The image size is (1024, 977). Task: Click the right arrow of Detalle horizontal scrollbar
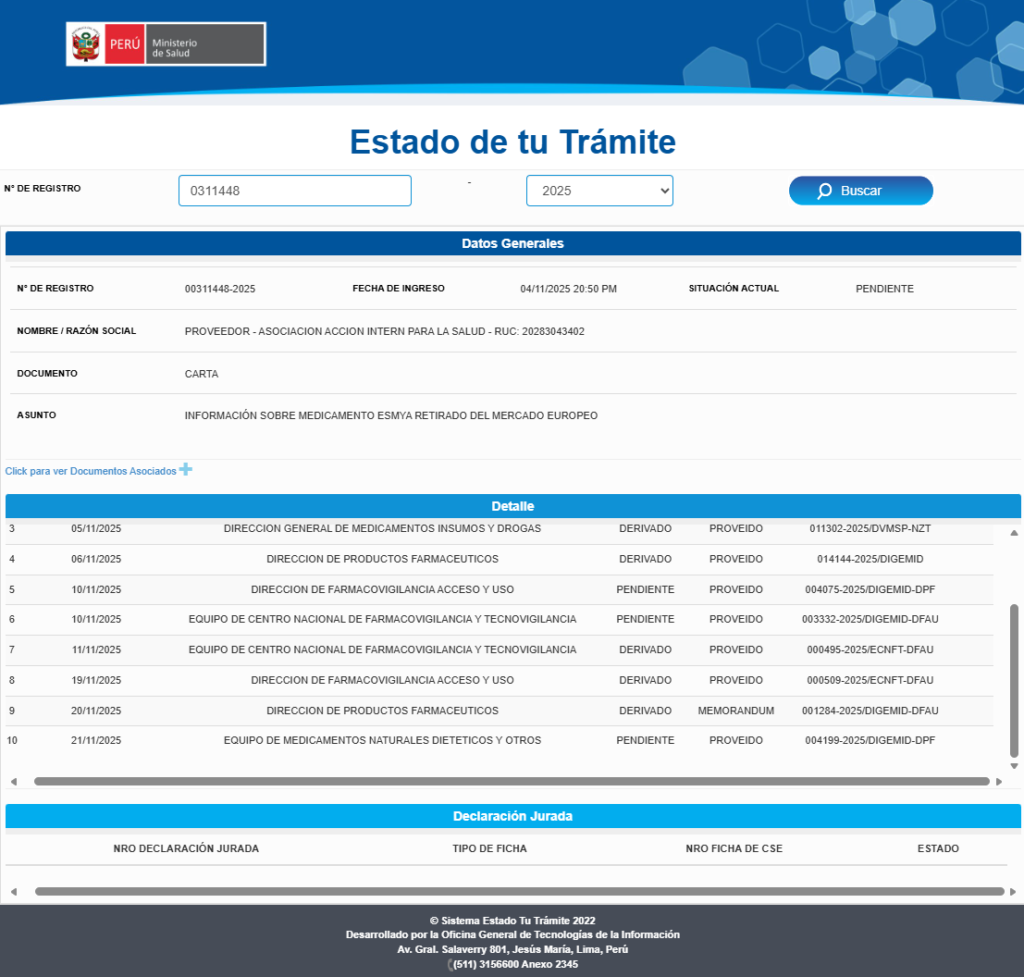[999, 782]
